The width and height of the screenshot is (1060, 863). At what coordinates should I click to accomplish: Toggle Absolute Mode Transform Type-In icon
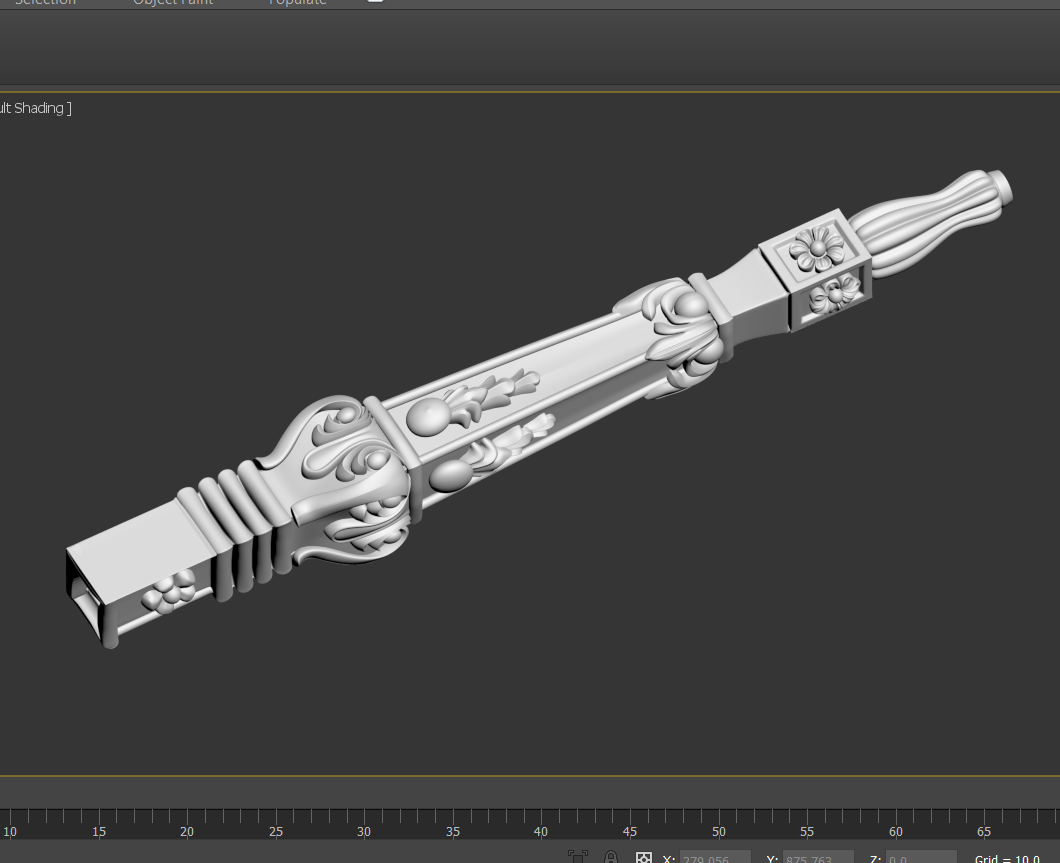click(643, 858)
